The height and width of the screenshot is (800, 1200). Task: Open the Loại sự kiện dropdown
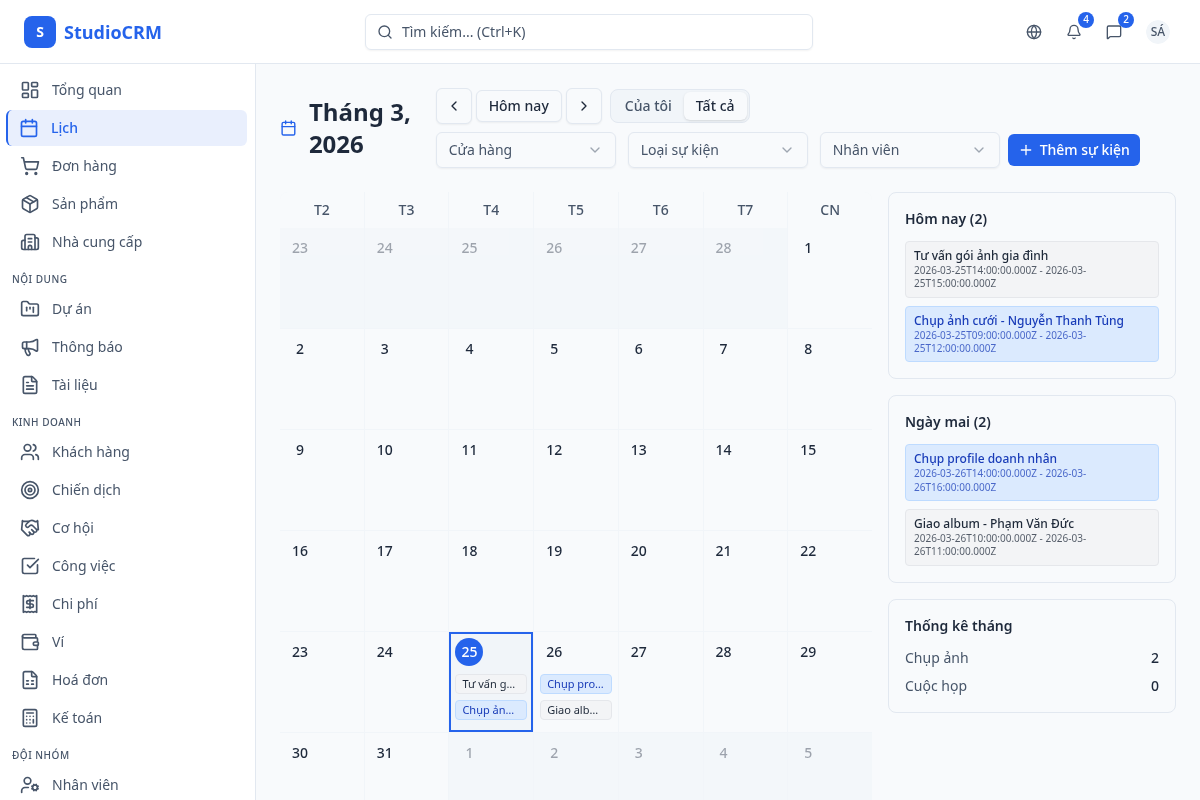pos(718,150)
